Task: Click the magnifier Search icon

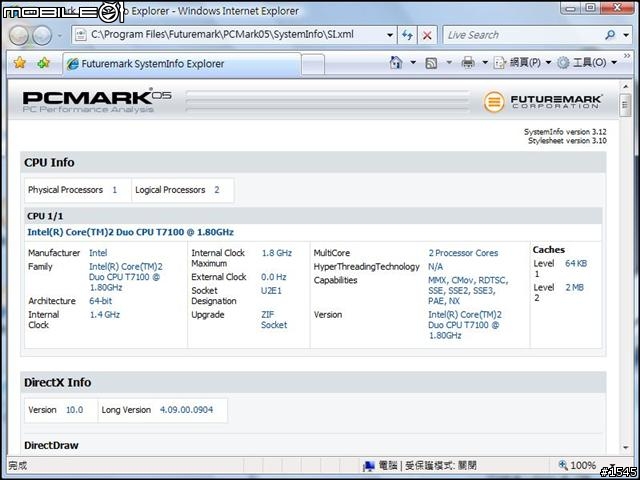Action: [x=610, y=35]
